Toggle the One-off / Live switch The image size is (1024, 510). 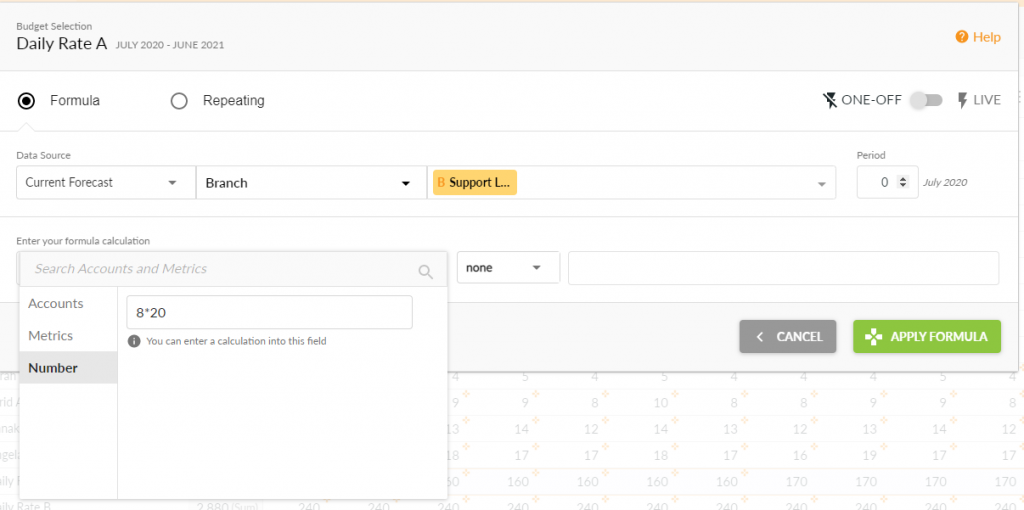[x=927, y=101]
